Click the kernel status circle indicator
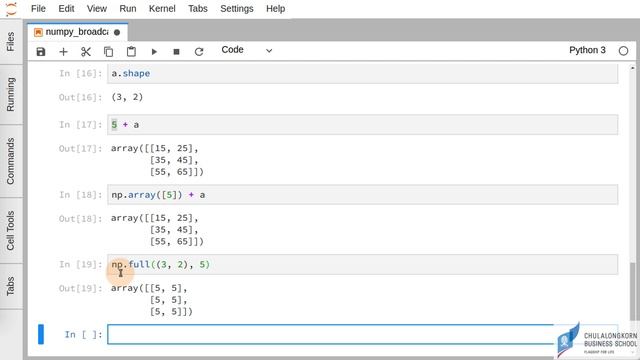The height and width of the screenshot is (360, 640). 623,51
